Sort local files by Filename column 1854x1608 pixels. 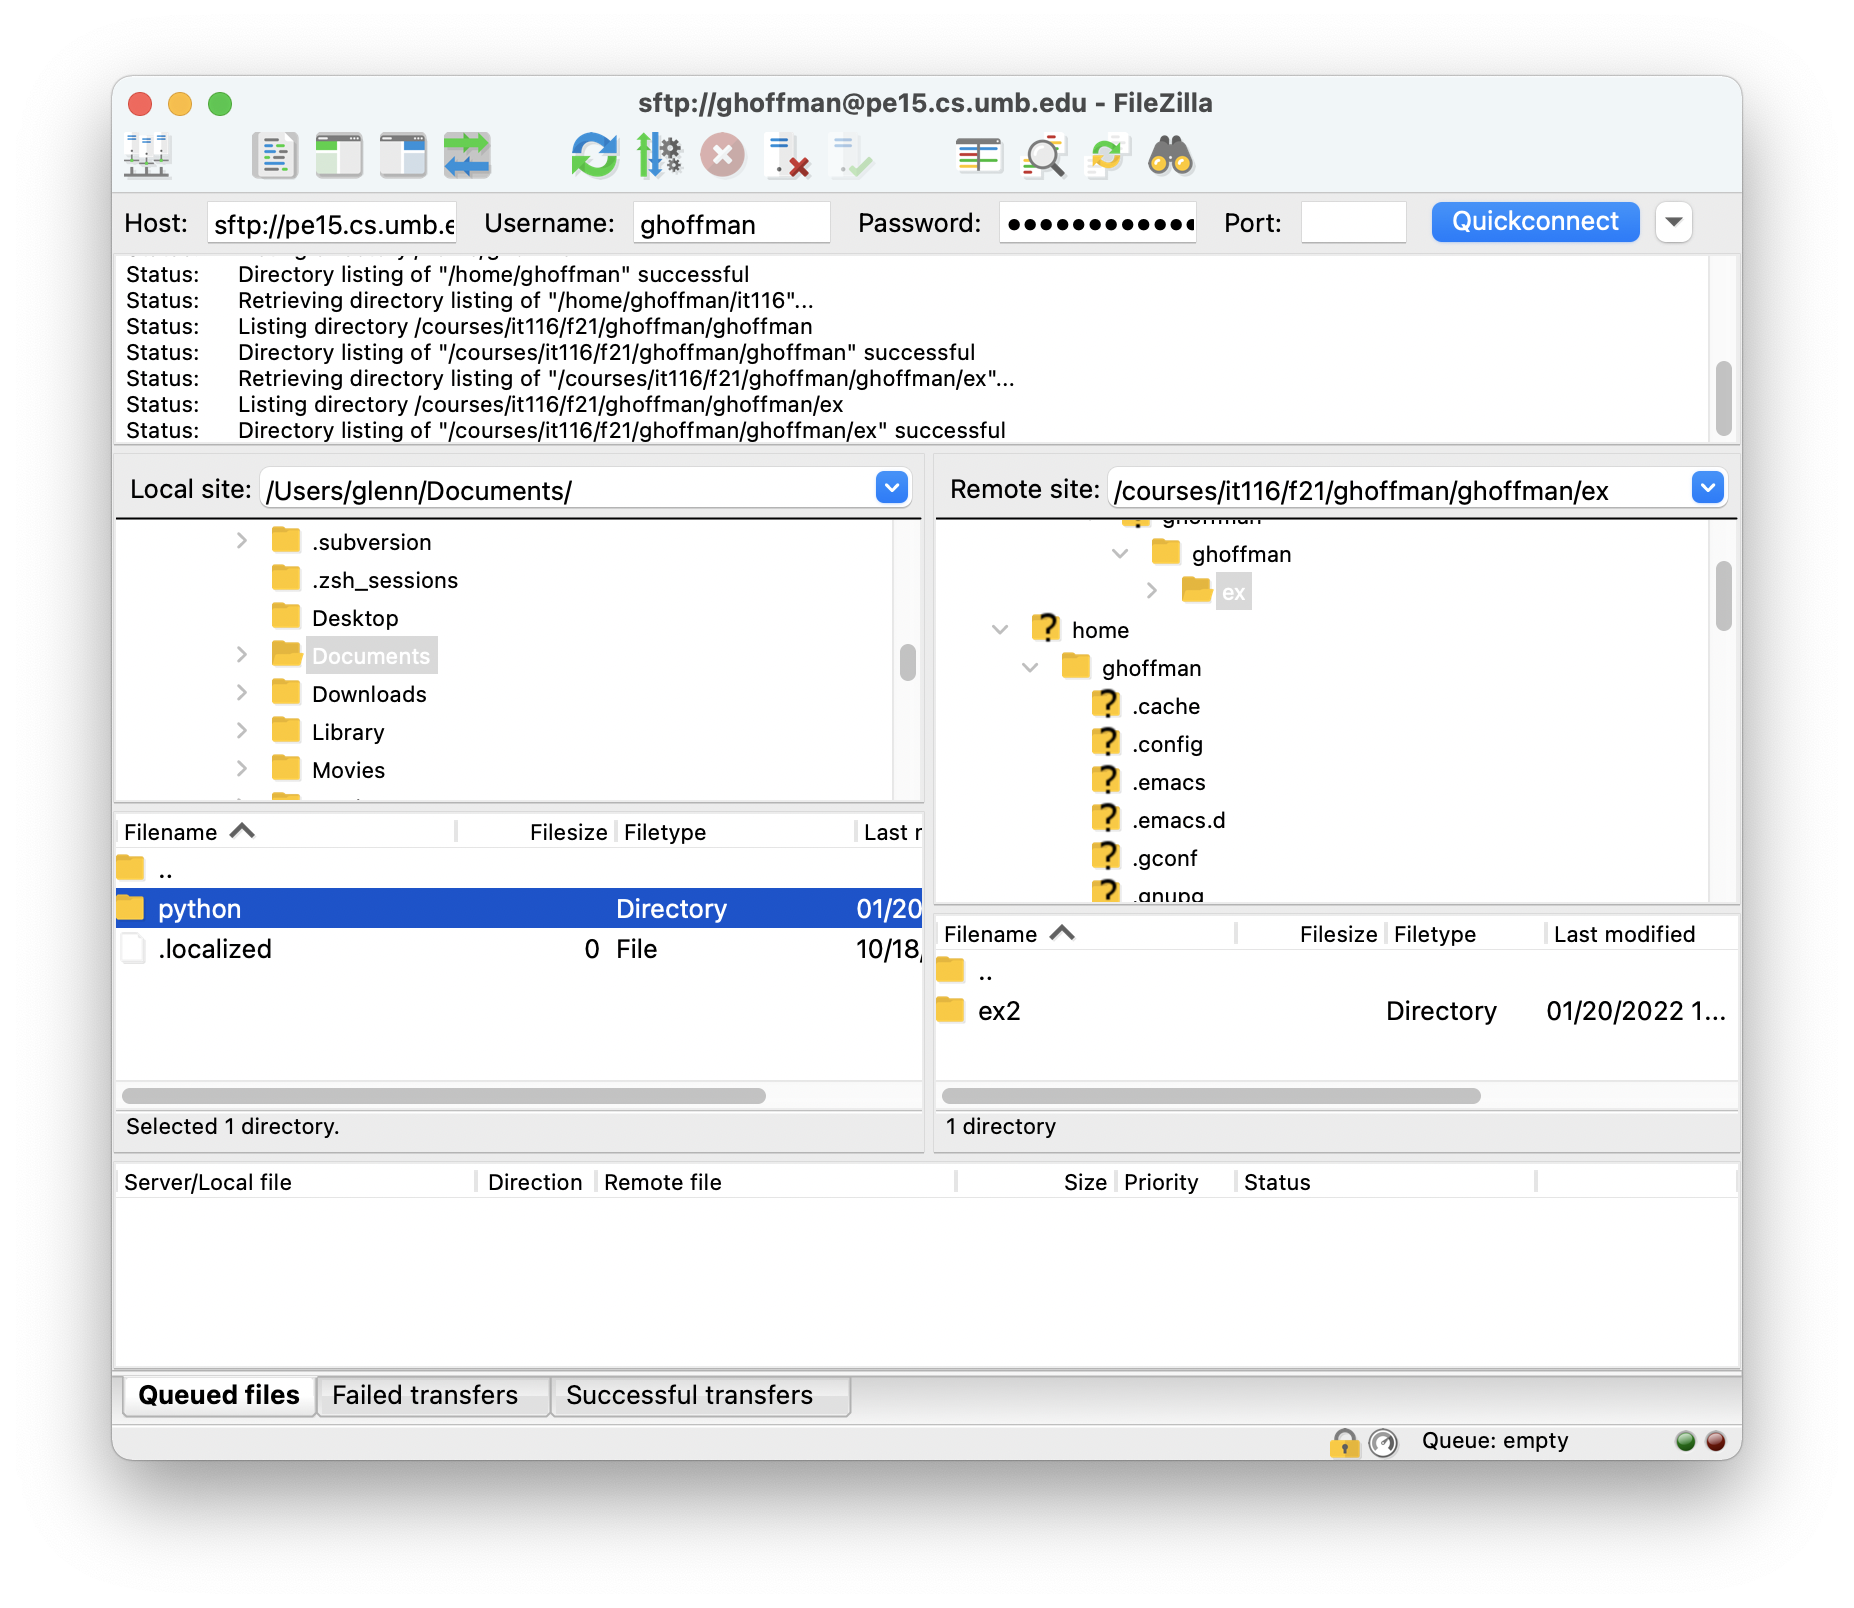click(x=285, y=832)
